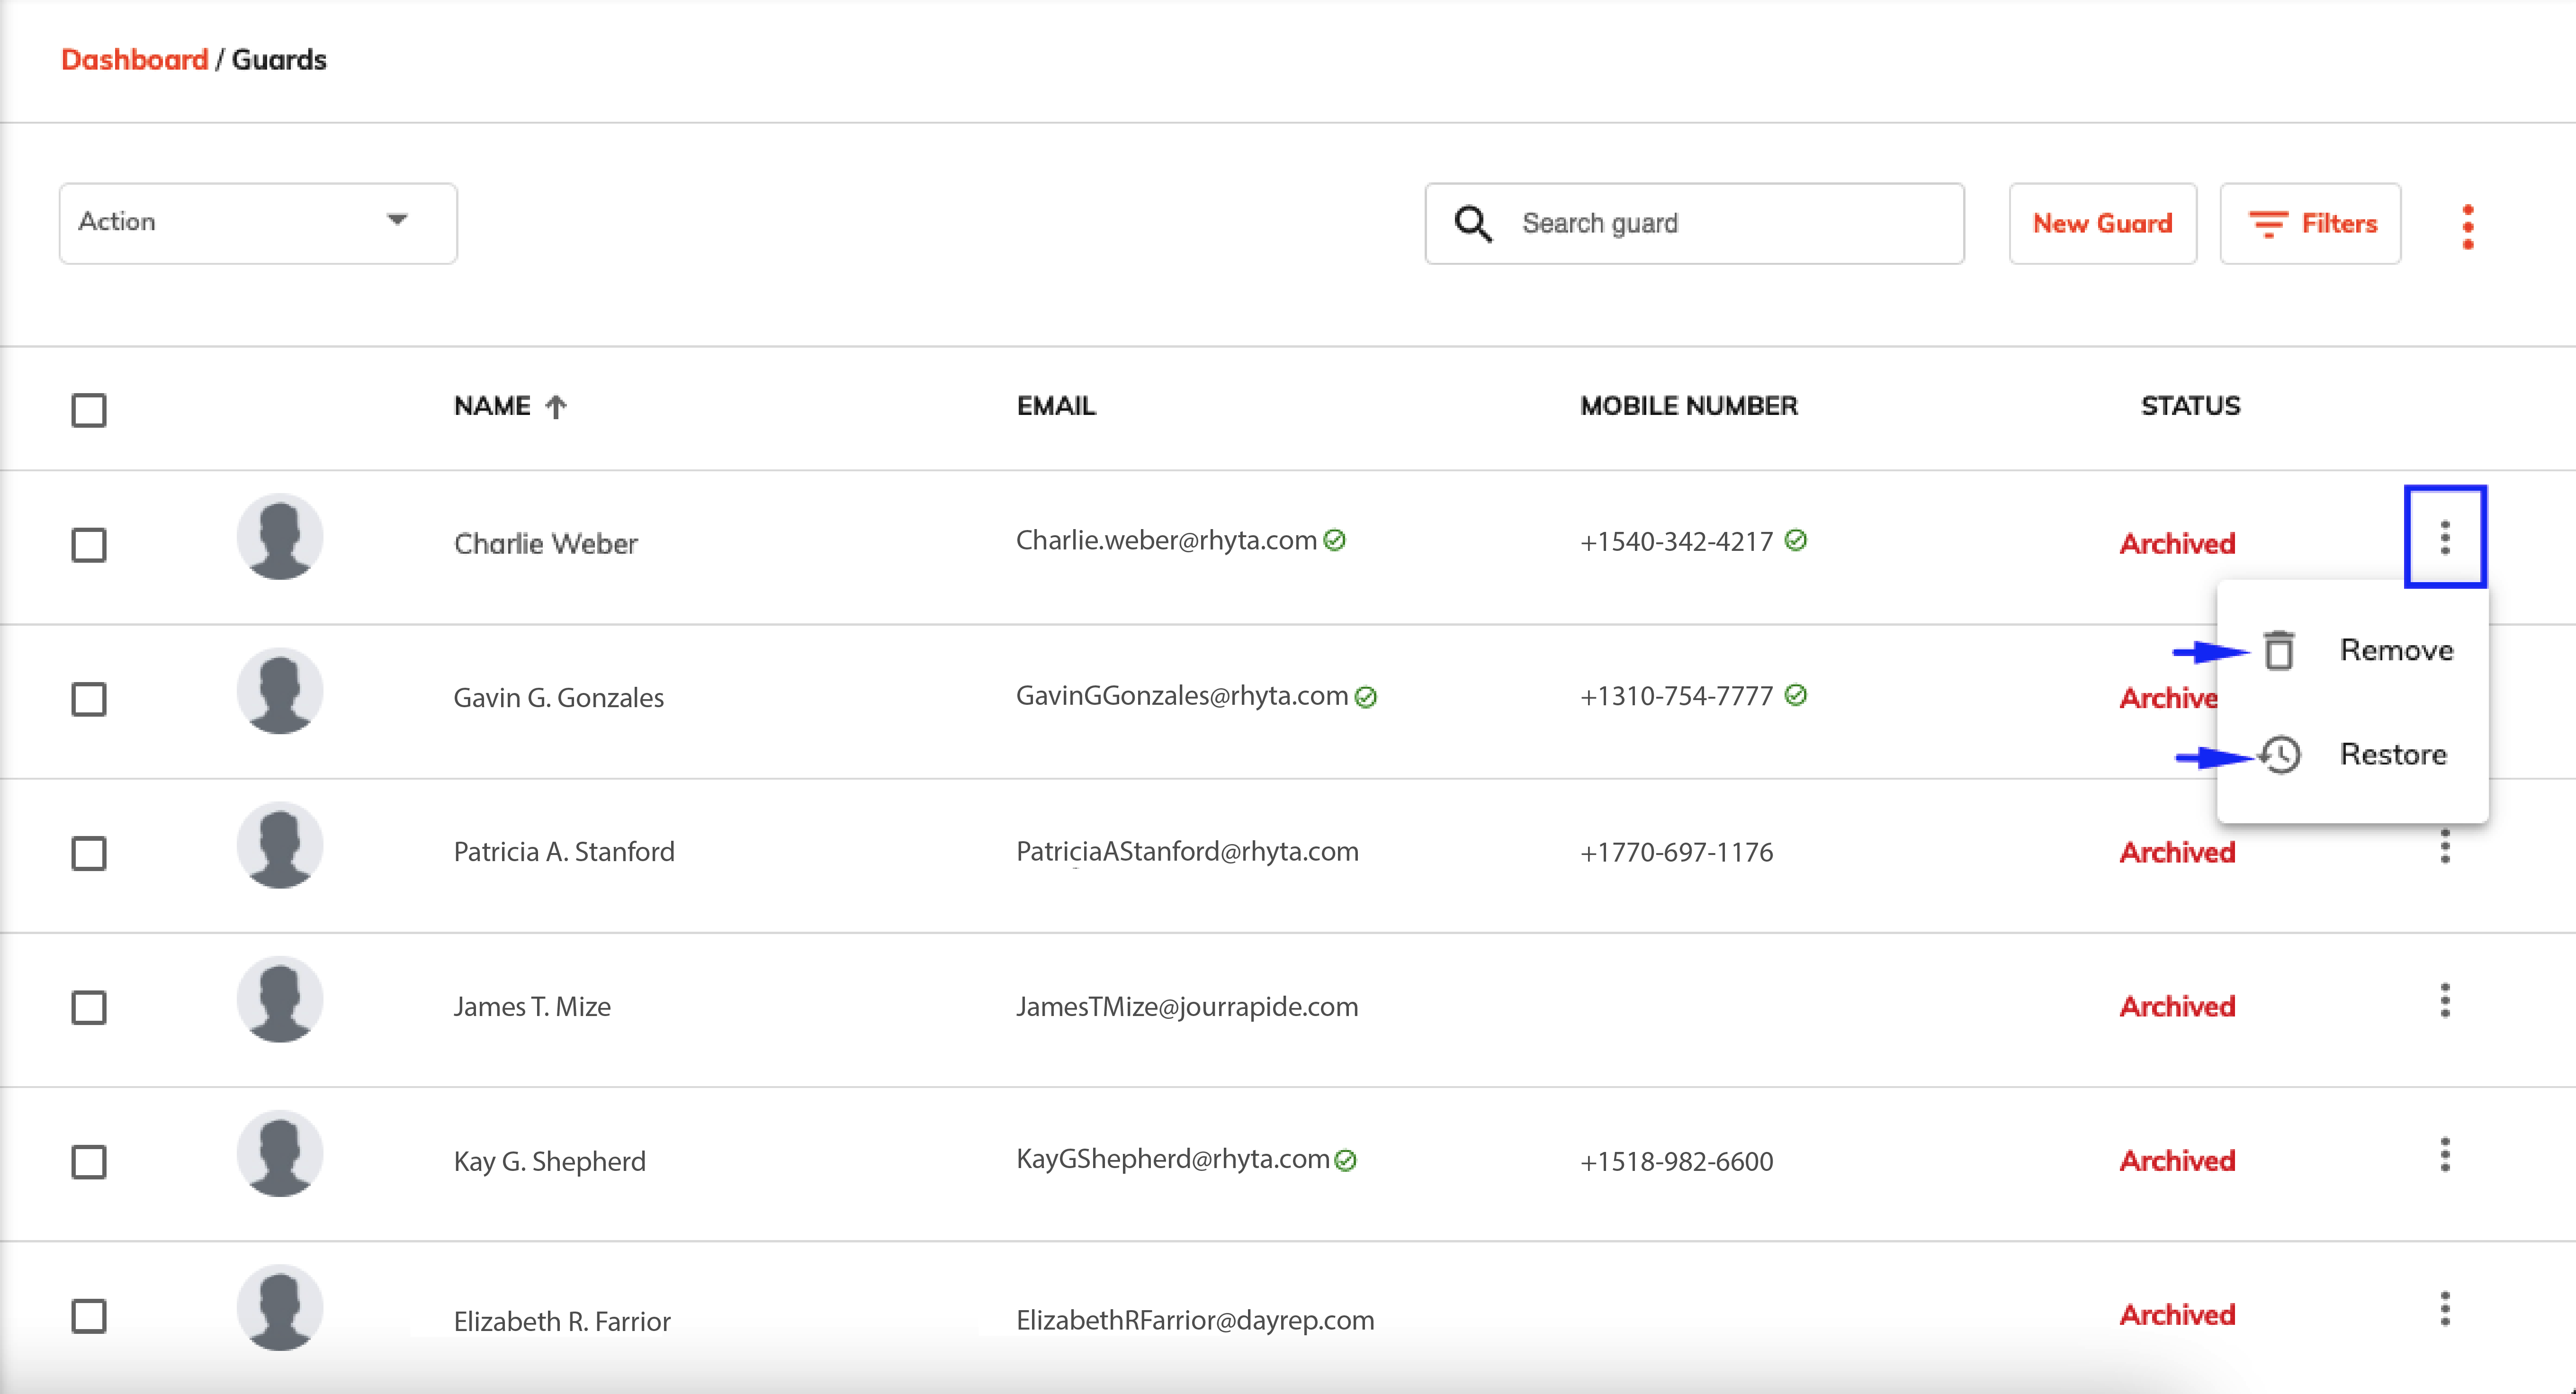
Task: Click the name Elizabeth R. Farrior
Action: (x=562, y=1321)
